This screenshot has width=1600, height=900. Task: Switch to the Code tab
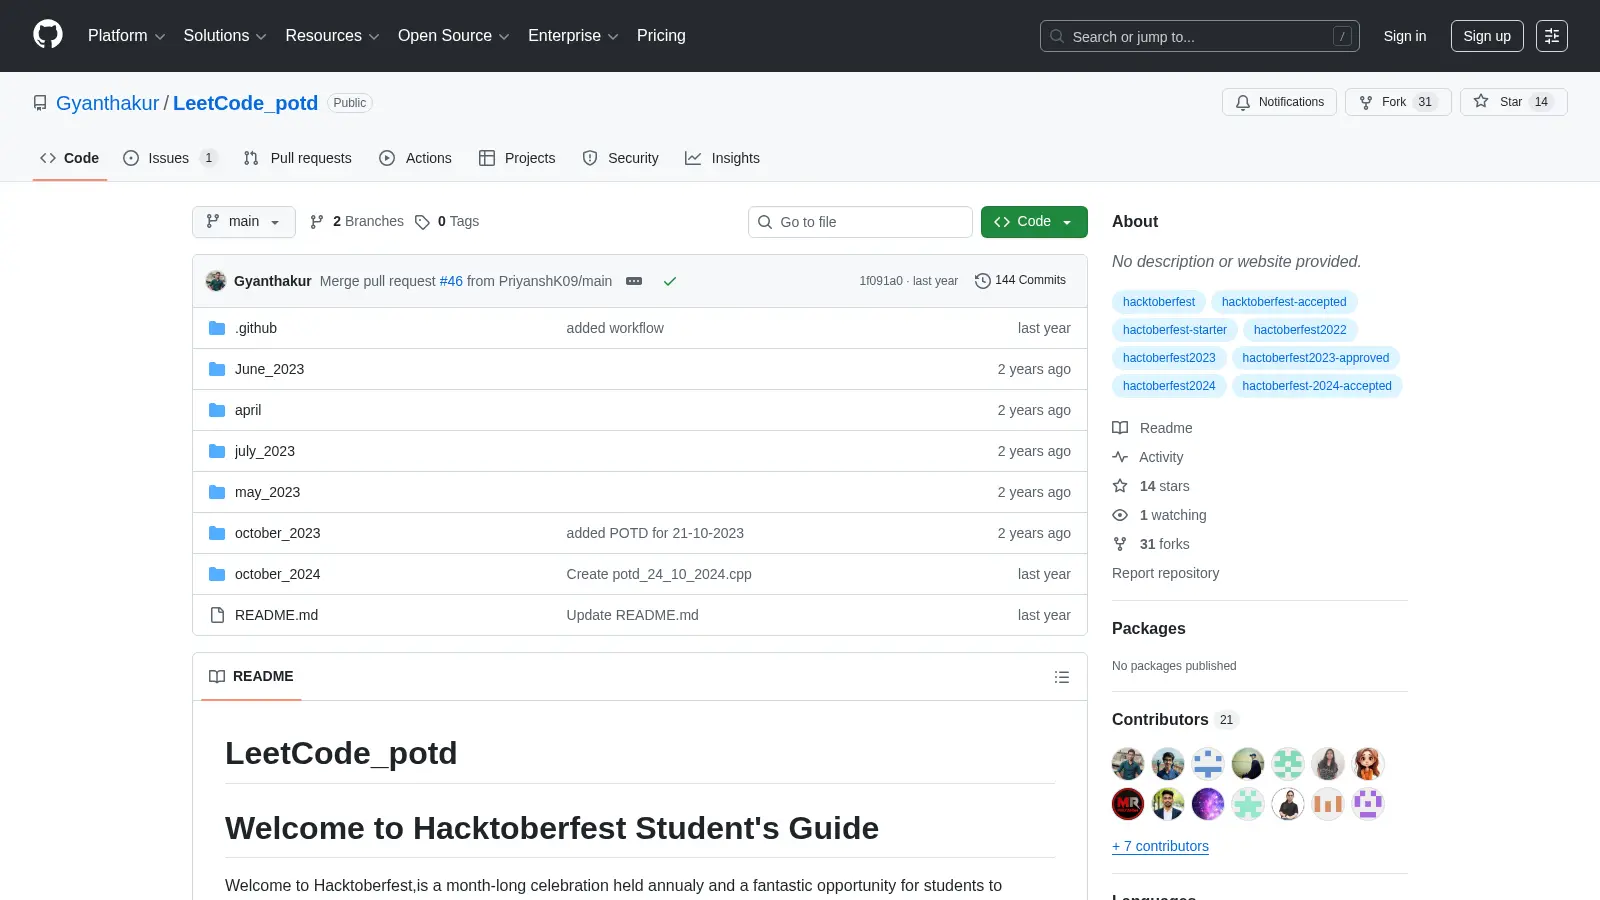(70, 158)
